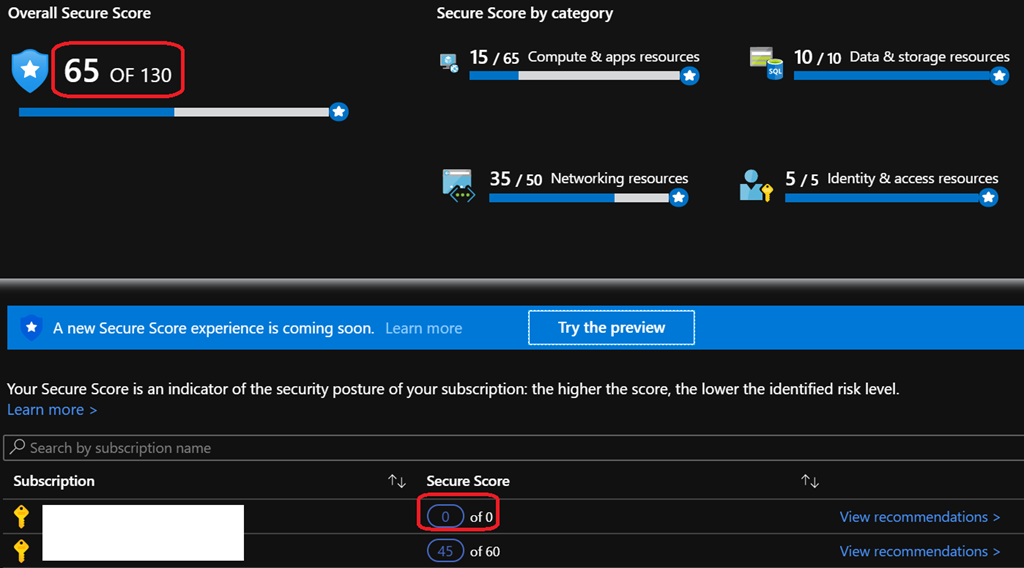This screenshot has width=1024, height=568.
Task: Click the Networking resources progress bar
Action: click(578, 198)
